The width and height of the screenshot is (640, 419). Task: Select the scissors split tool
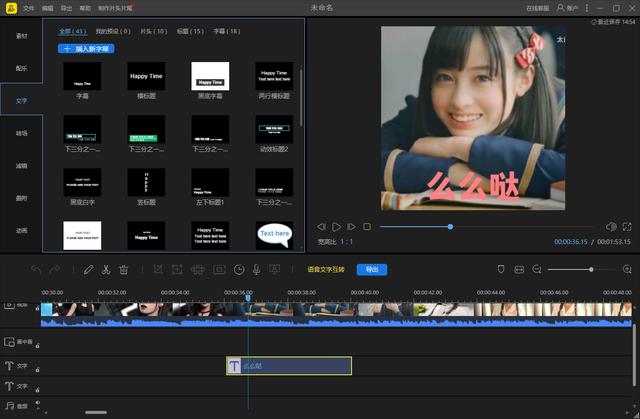coord(106,270)
